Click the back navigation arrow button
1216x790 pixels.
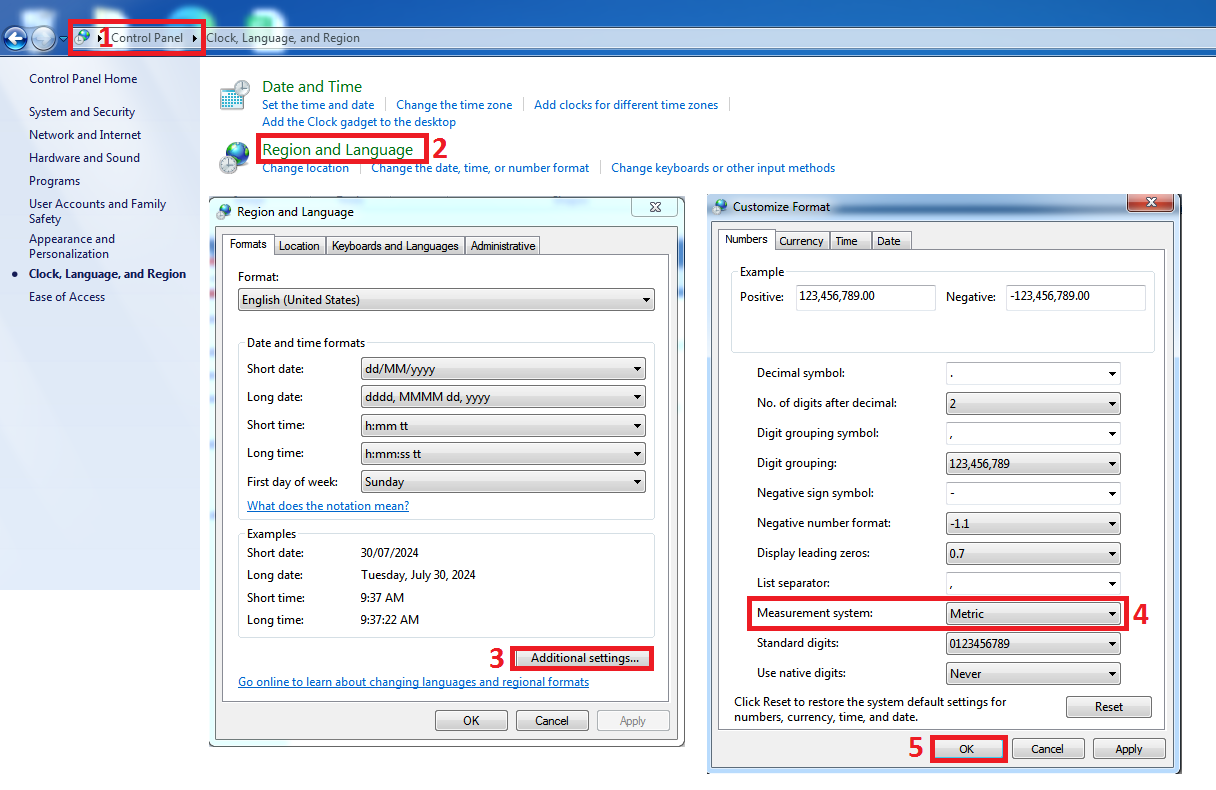click(15, 38)
